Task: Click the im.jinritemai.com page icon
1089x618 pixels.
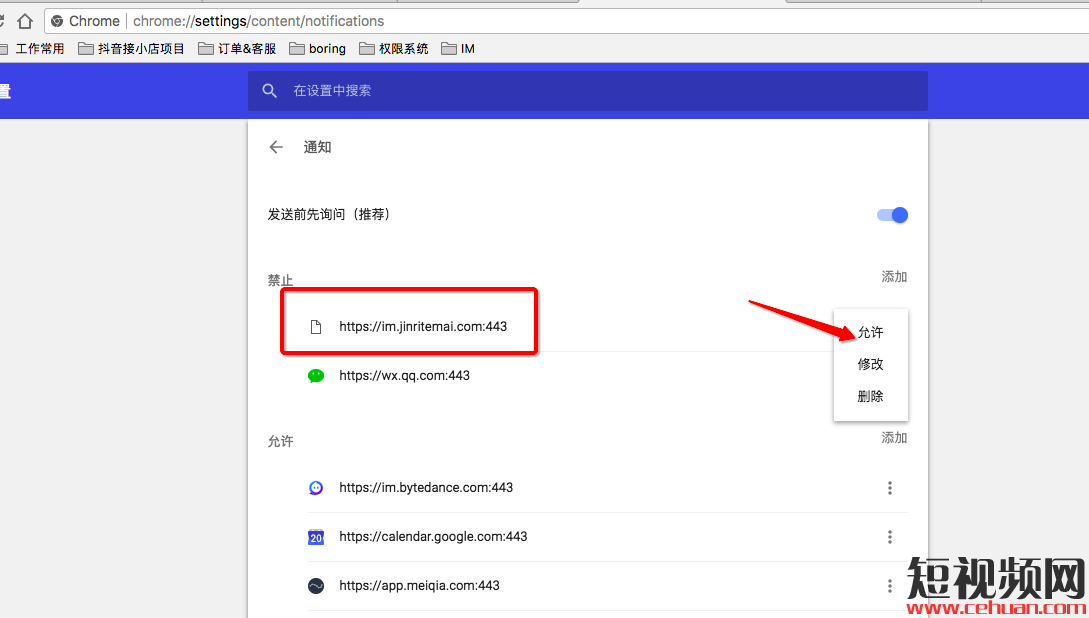Action: click(x=316, y=327)
